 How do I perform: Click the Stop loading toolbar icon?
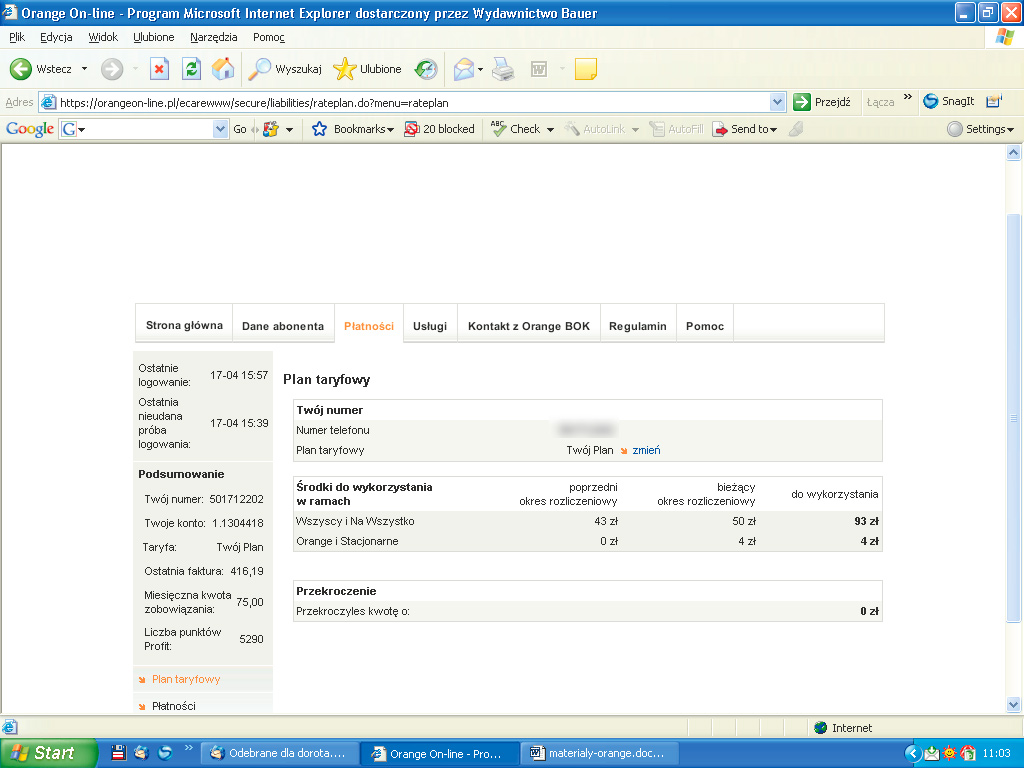point(159,69)
